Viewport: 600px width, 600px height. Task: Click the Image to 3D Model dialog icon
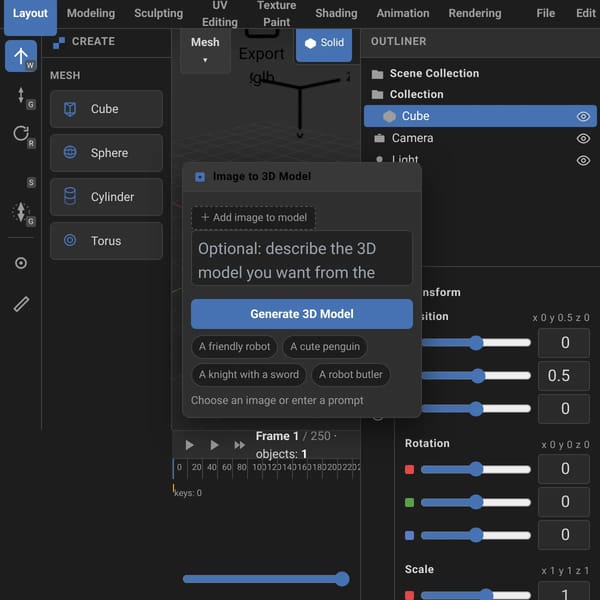point(200,177)
